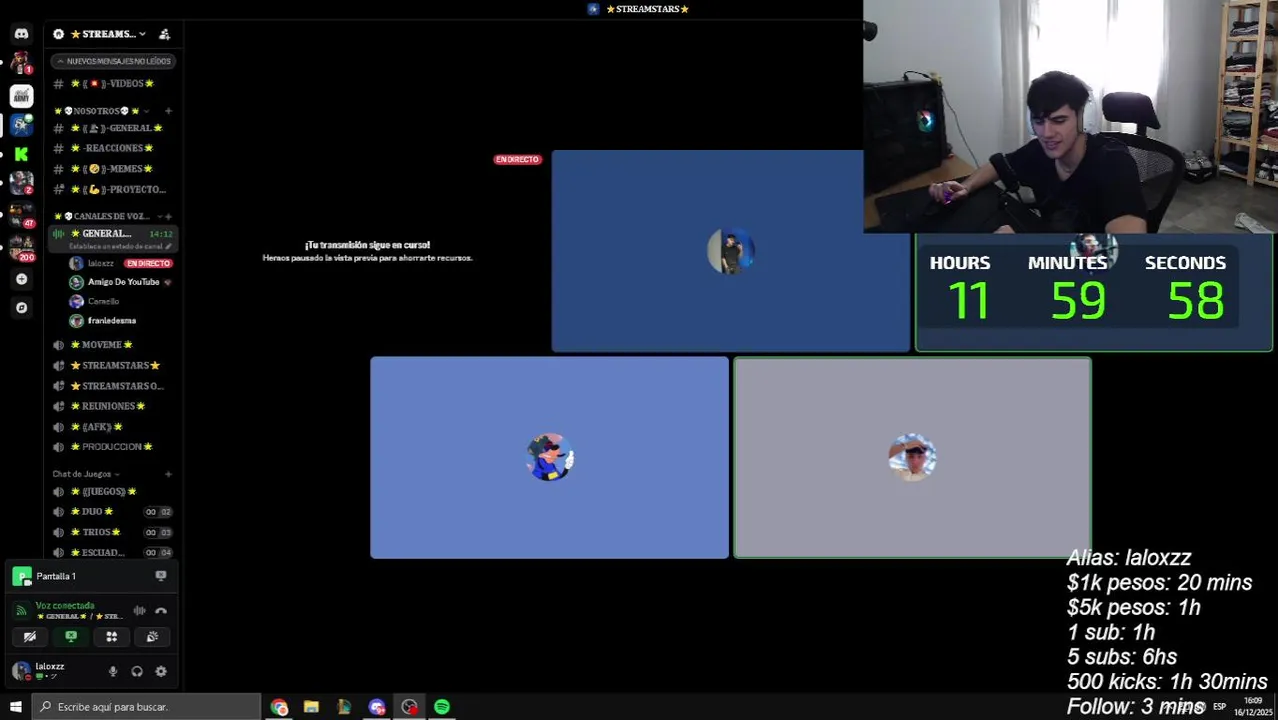This screenshot has width=1278, height=720.
Task: Open the Windows Start menu
Action: click(15, 707)
